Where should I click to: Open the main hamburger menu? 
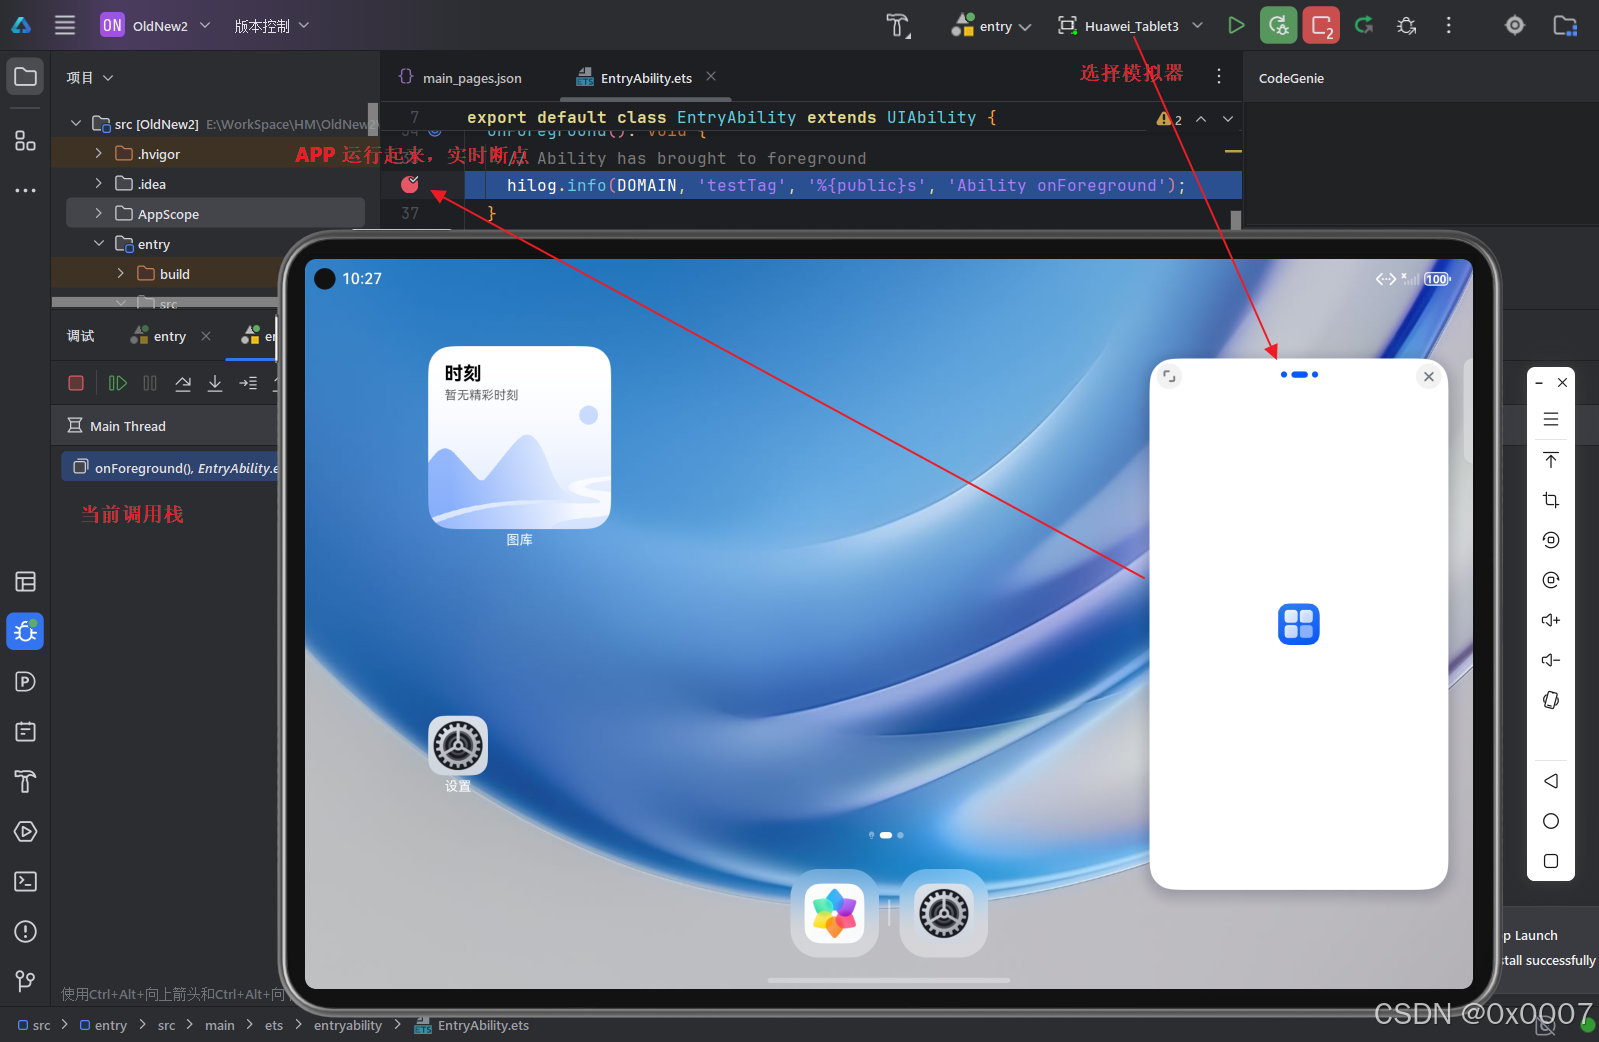pos(65,25)
